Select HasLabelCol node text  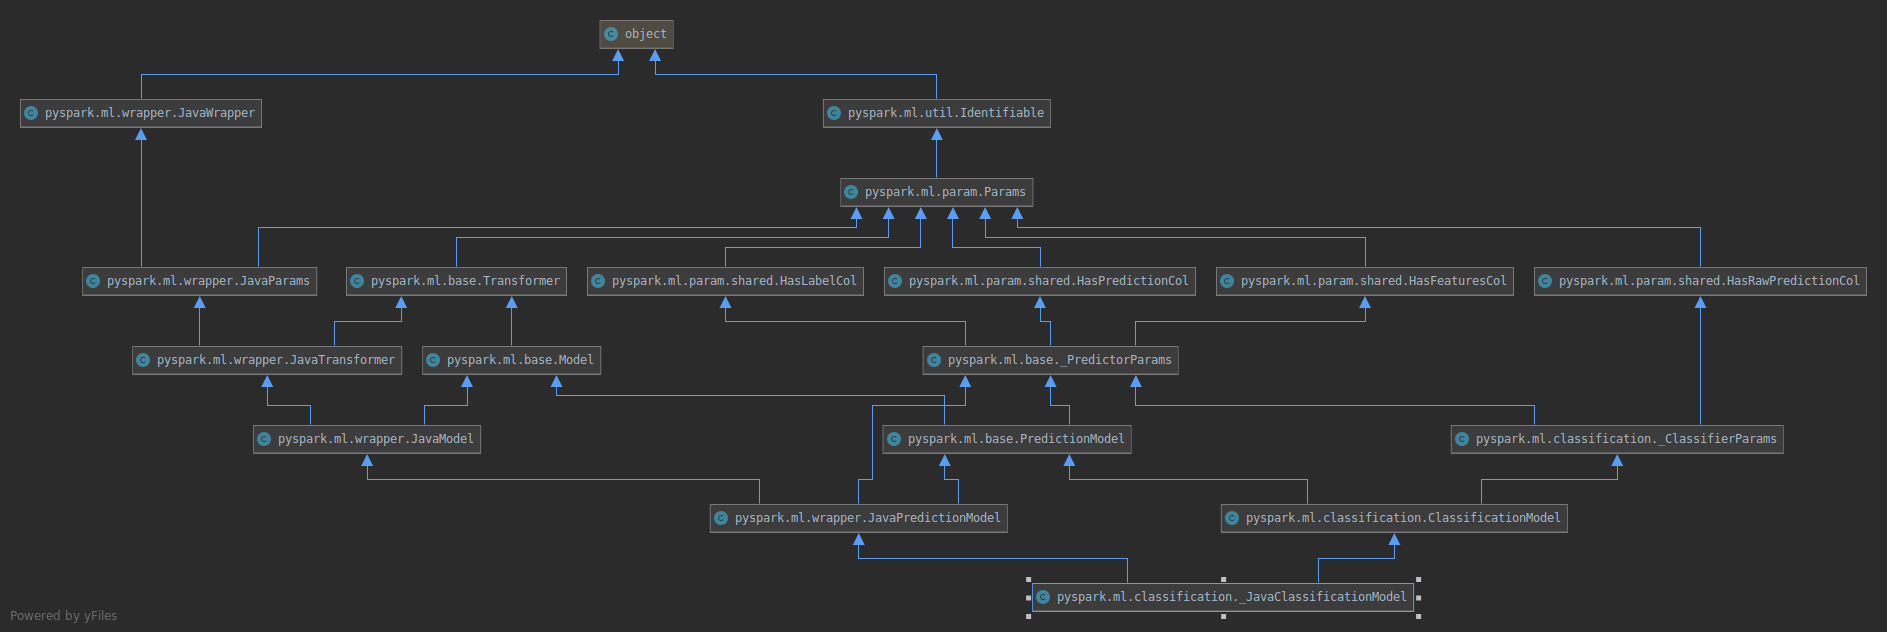(734, 281)
